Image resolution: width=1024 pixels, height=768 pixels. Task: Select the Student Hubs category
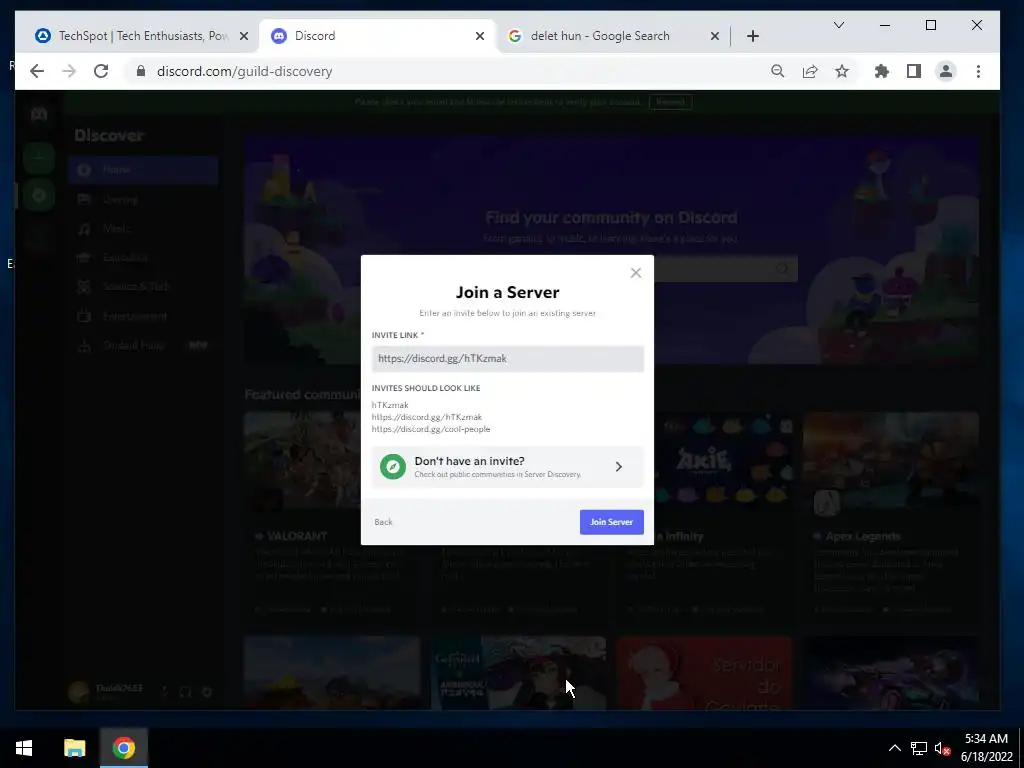(x=143, y=345)
